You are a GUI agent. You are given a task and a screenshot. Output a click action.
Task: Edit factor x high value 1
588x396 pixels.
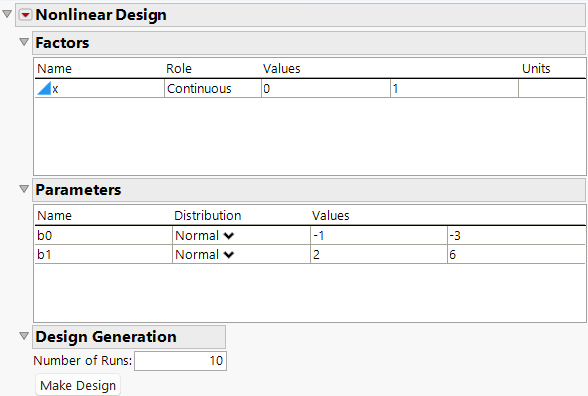coord(454,88)
